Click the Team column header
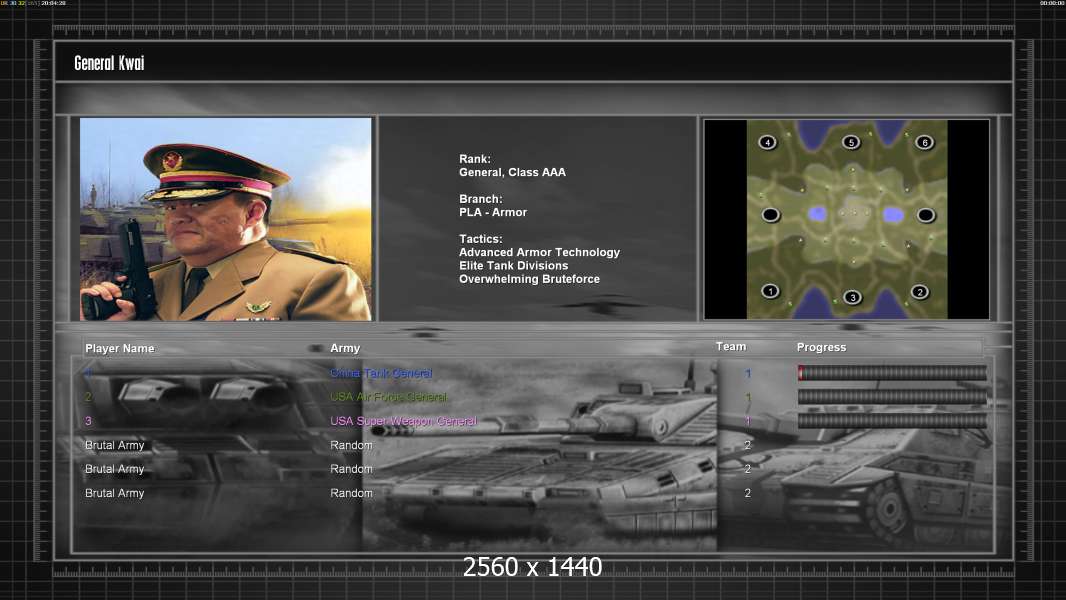The width and height of the screenshot is (1066, 600). click(731, 347)
